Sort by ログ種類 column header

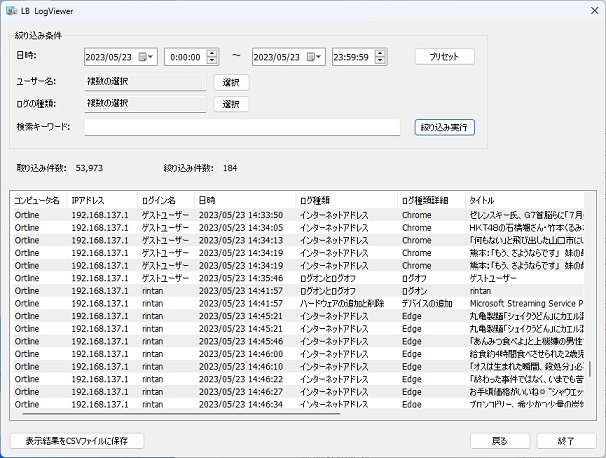(347, 200)
